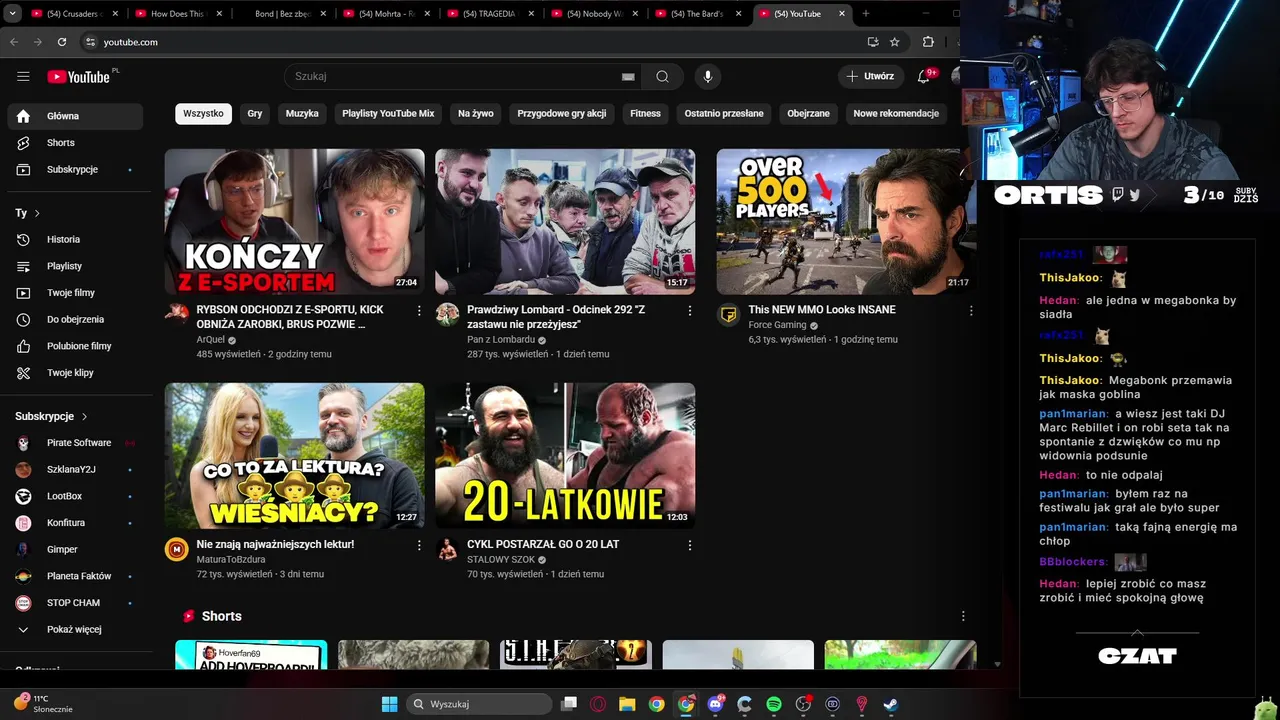Image resolution: width=1280 pixels, height=720 pixels.
Task: Open options for RYBSON ODCHODZI video
Action: click(419, 311)
